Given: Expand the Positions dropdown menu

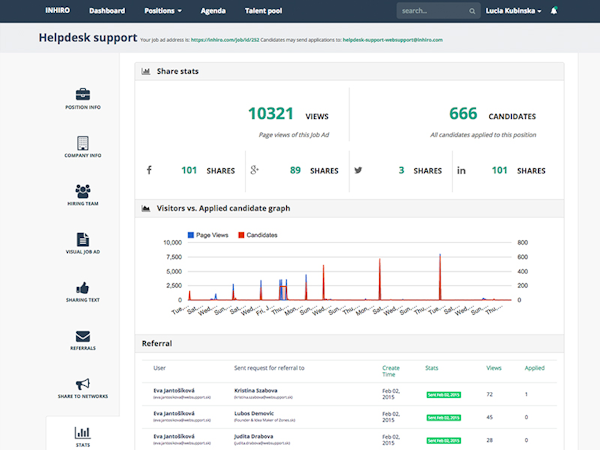Looking at the screenshot, I should point(163,11).
